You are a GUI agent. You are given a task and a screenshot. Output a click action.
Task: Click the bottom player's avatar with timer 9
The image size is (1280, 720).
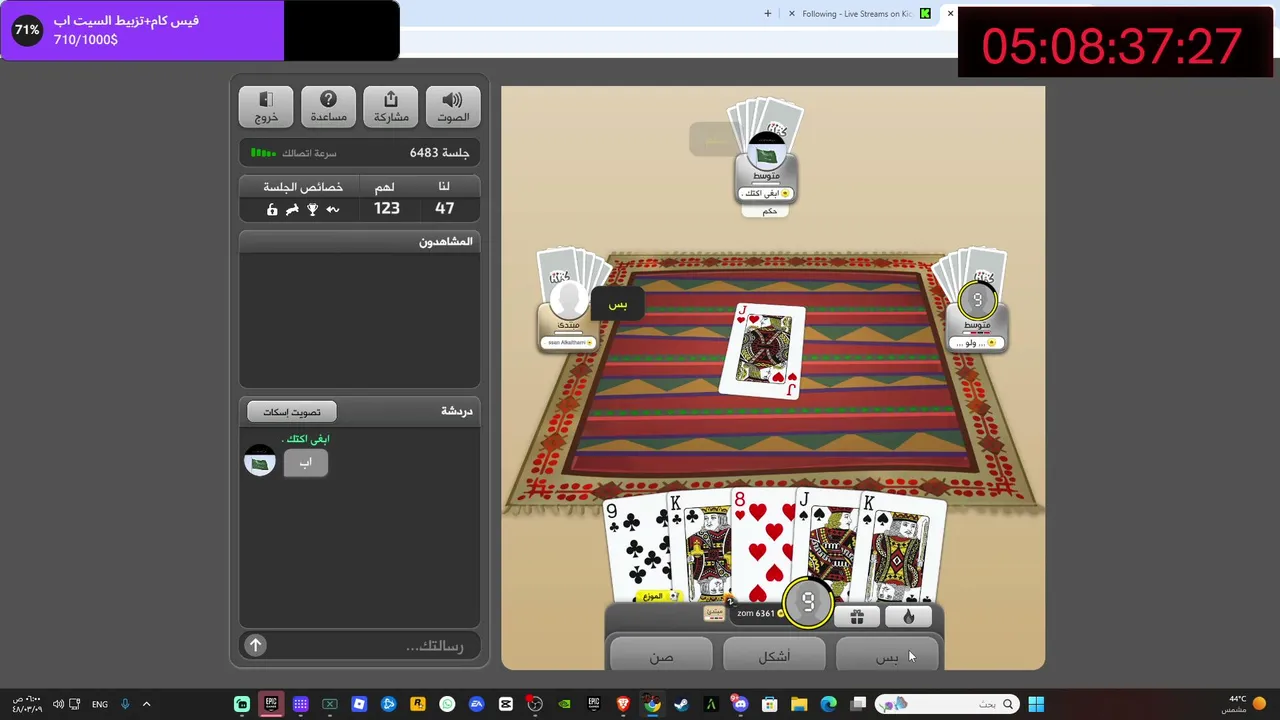[808, 602]
